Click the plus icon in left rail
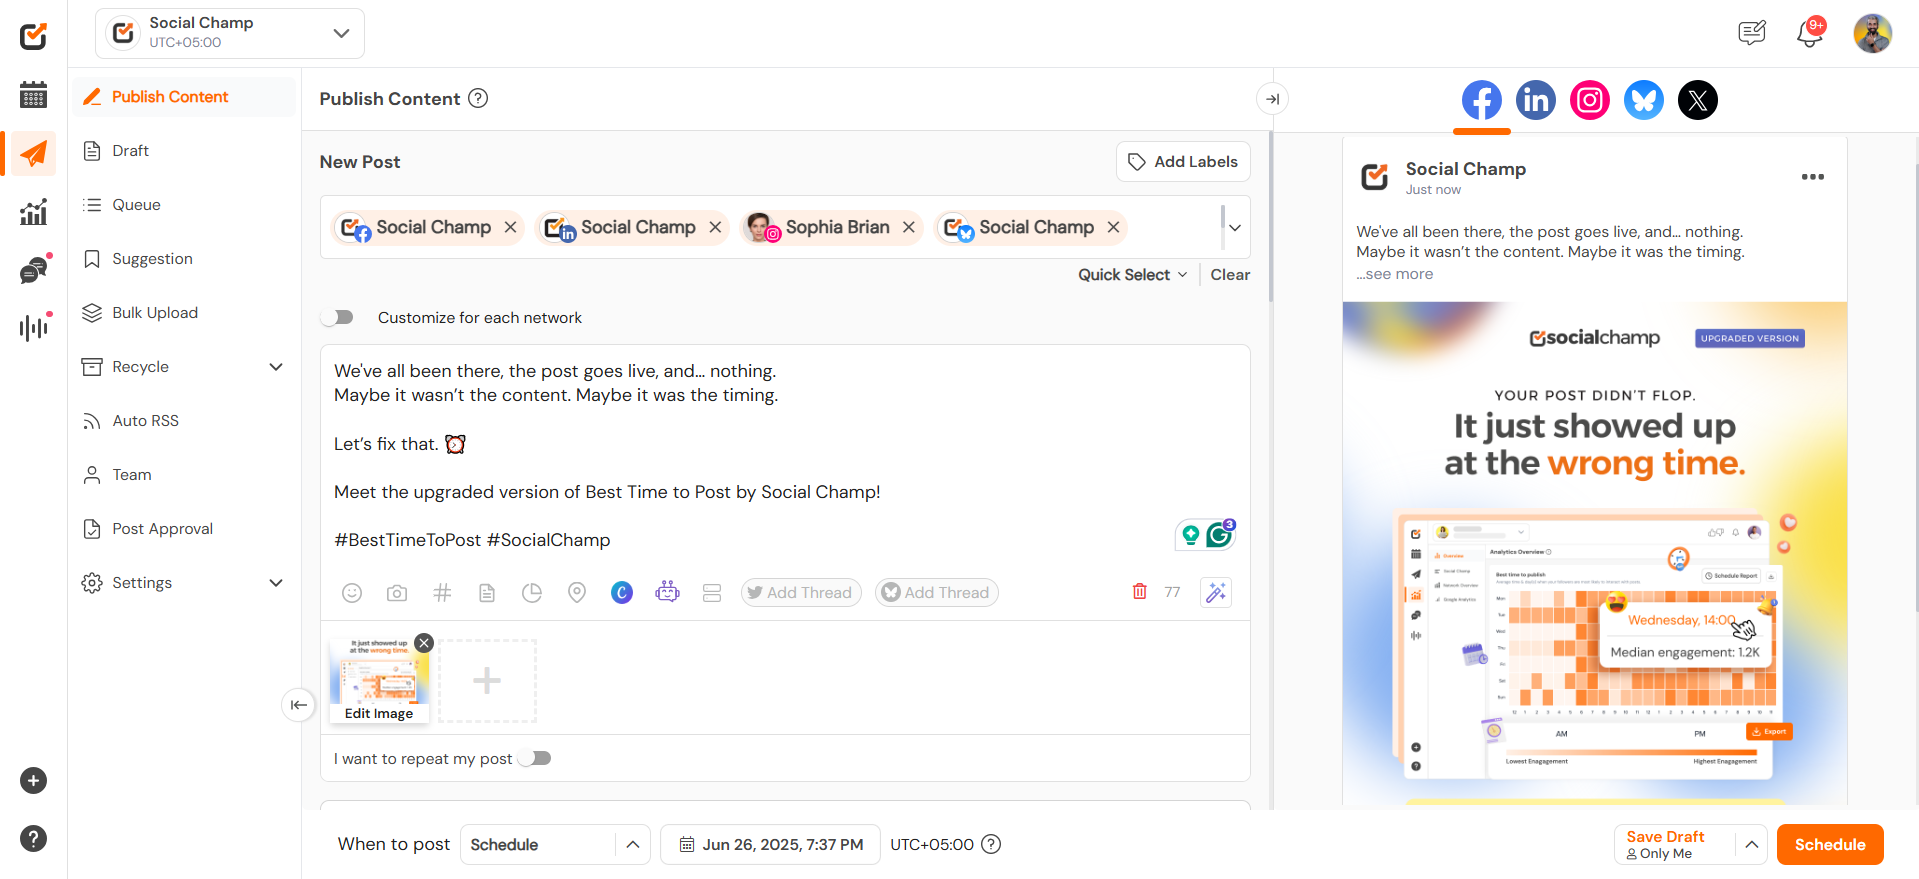The height and width of the screenshot is (879, 1919). (34, 781)
